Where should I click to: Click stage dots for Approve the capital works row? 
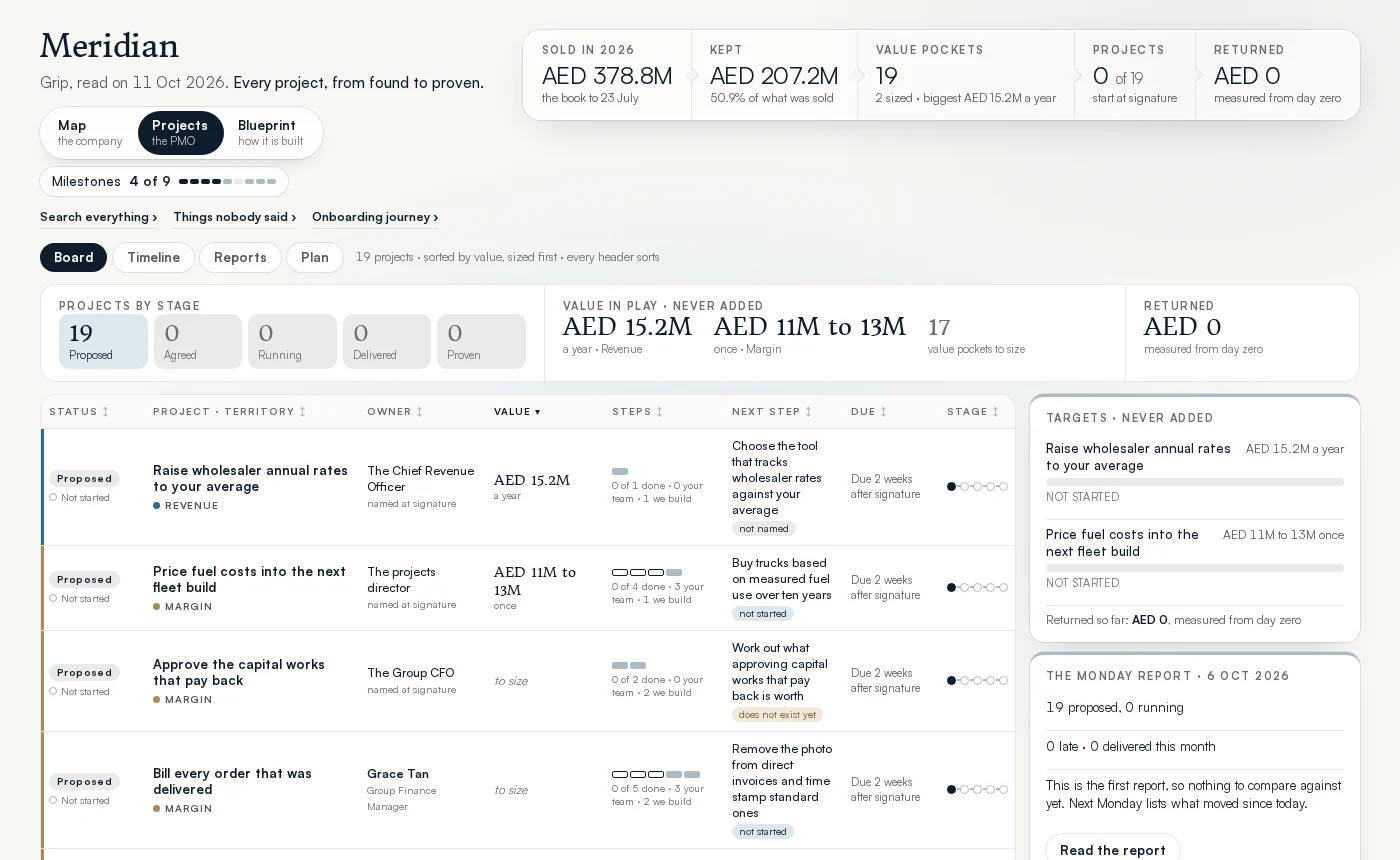[x=977, y=681]
